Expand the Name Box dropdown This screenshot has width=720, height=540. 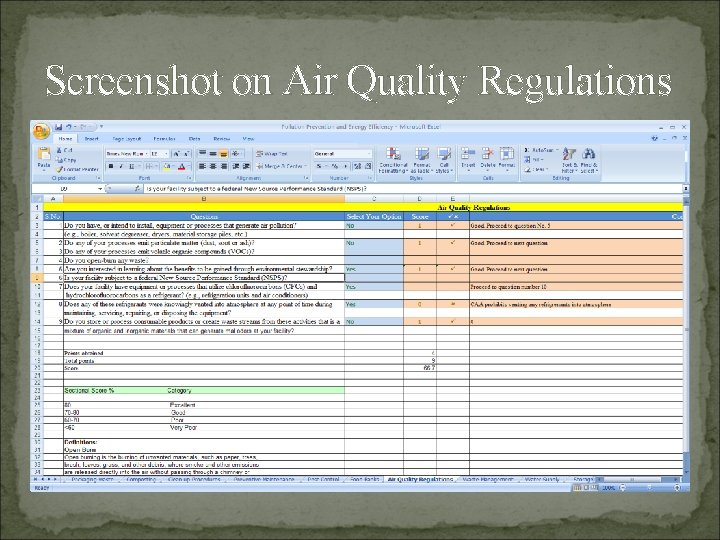(x=100, y=189)
